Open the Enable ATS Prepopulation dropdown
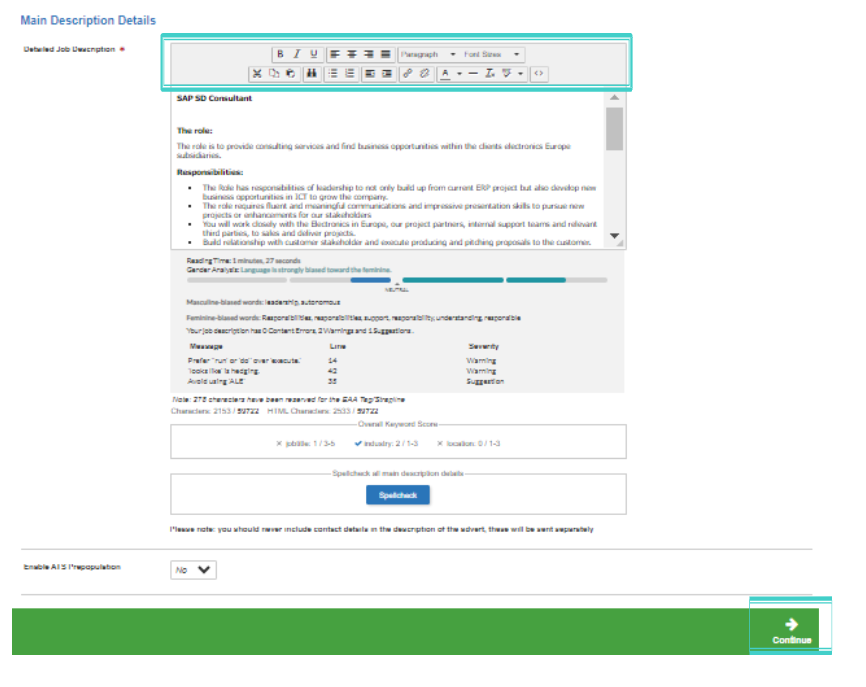This screenshot has height=687, width=866. [193, 570]
